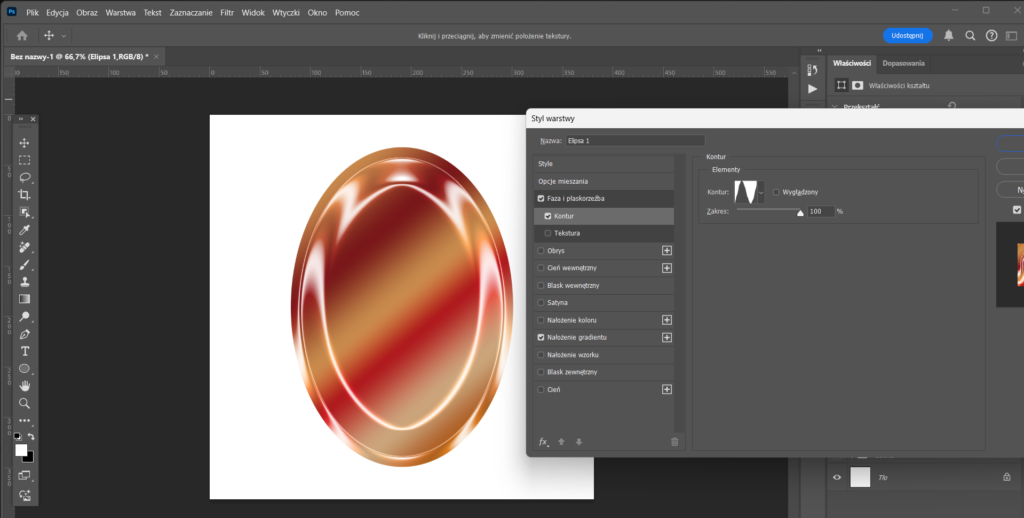Select the Dodge tool
Image resolution: width=1024 pixels, height=518 pixels.
[x=24, y=317]
